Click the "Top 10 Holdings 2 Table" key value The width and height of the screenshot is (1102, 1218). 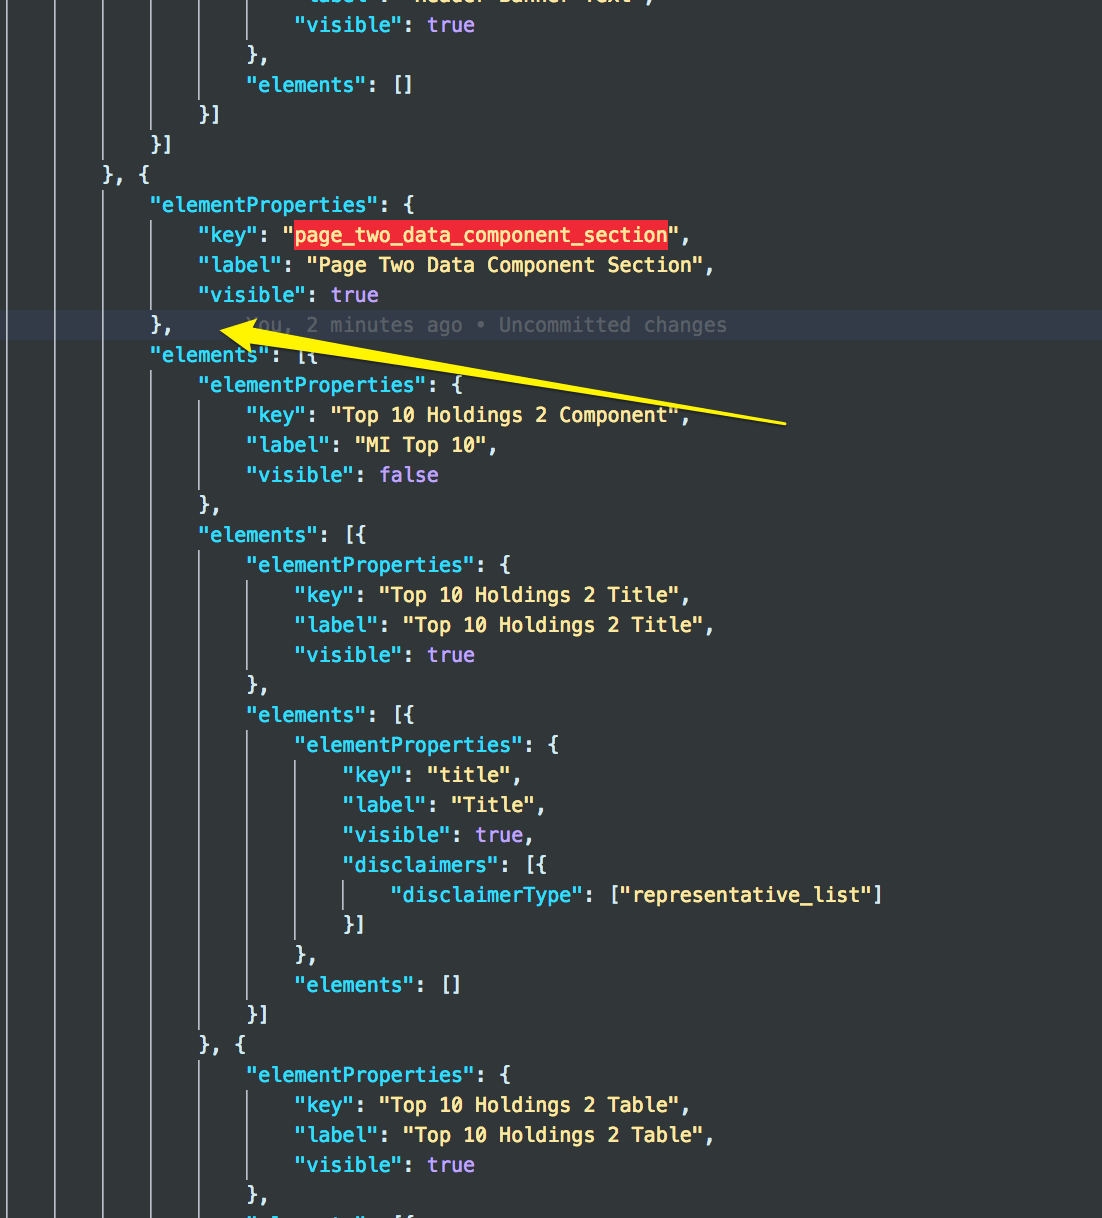pos(529,1105)
